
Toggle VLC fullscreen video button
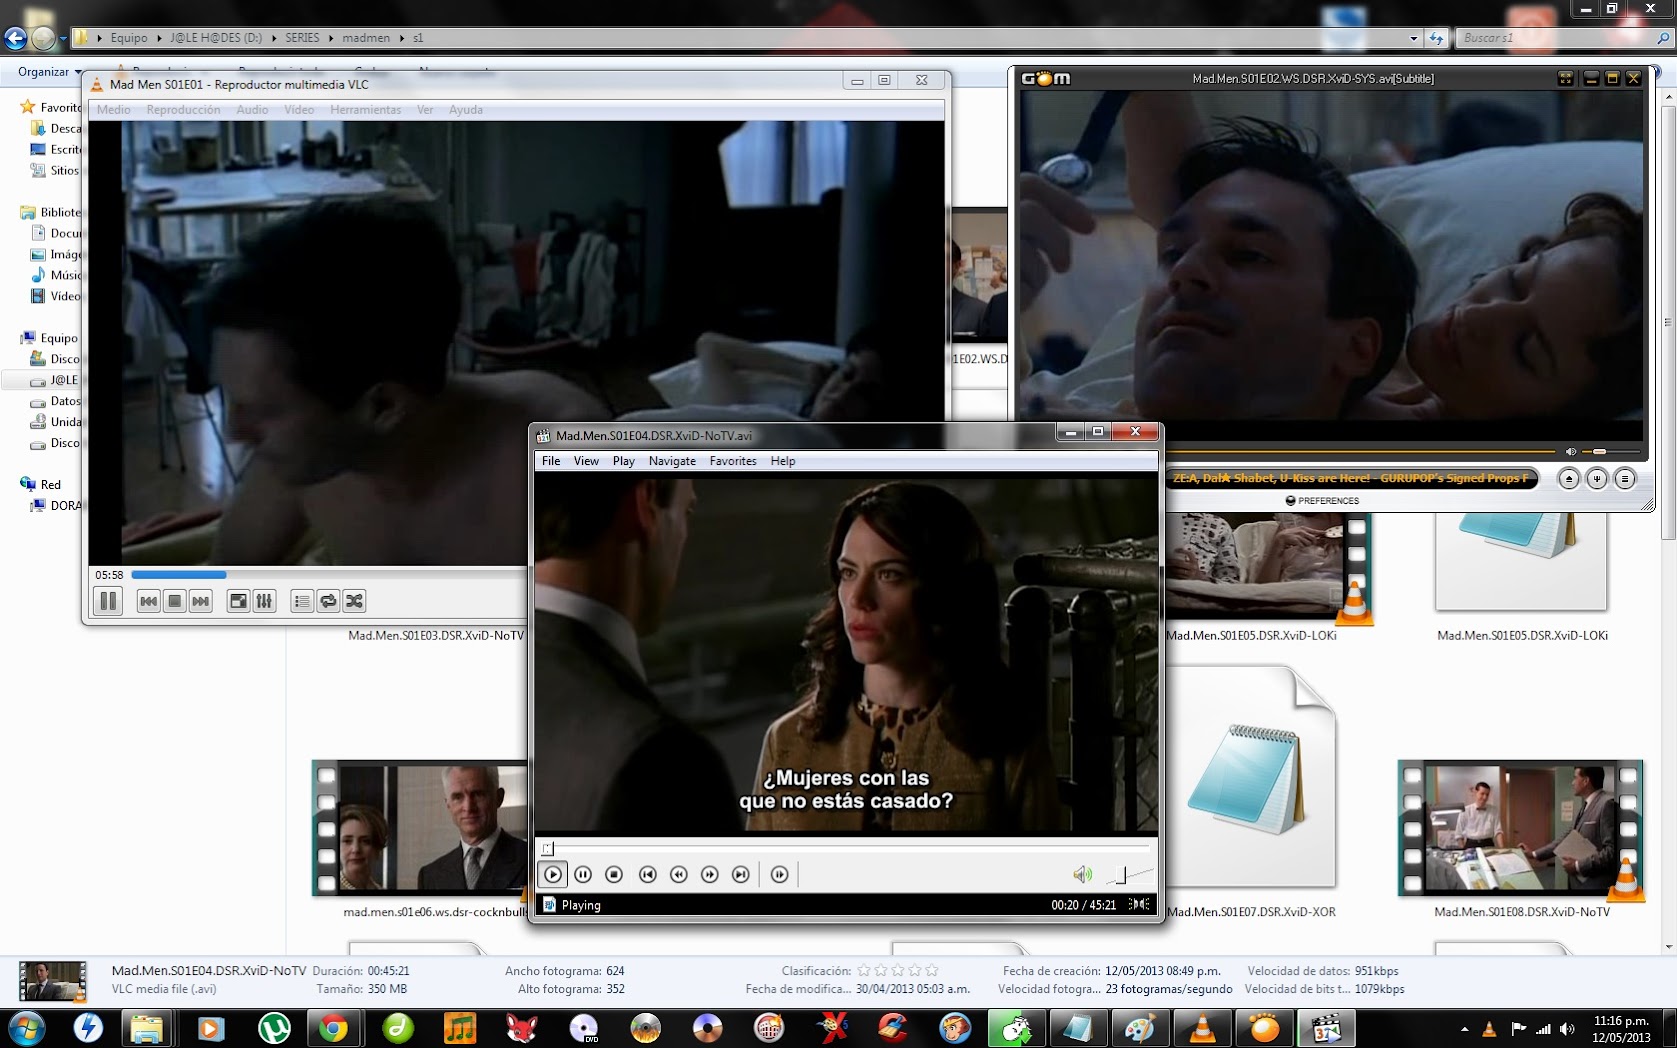[x=238, y=601]
